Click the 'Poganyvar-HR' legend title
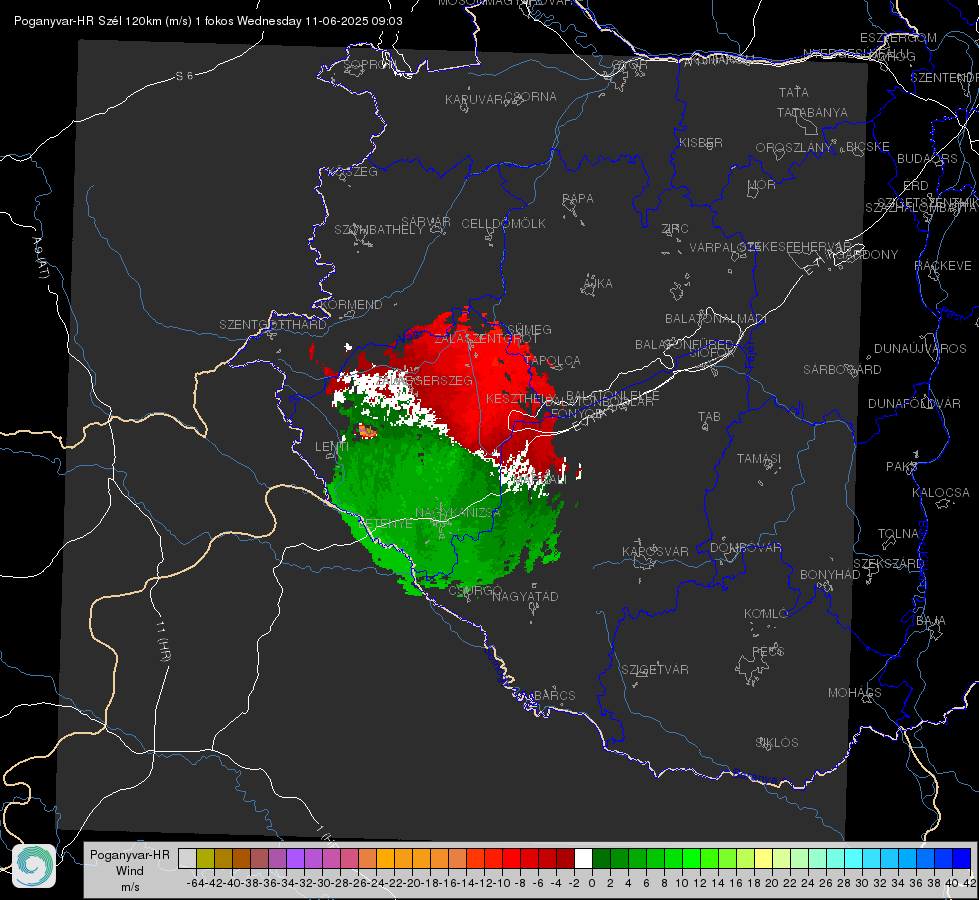 pos(130,854)
